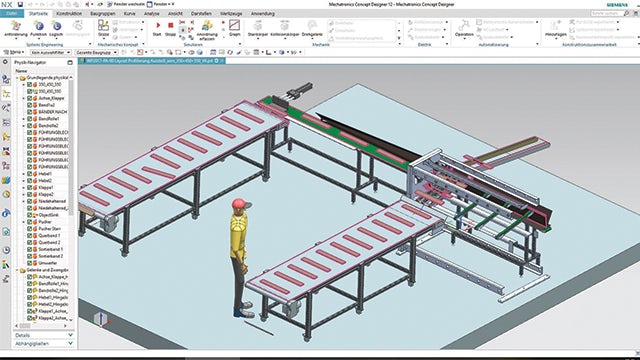Open the Simulieren group expander arrow
Screen dimensions: 640x360
239,44
